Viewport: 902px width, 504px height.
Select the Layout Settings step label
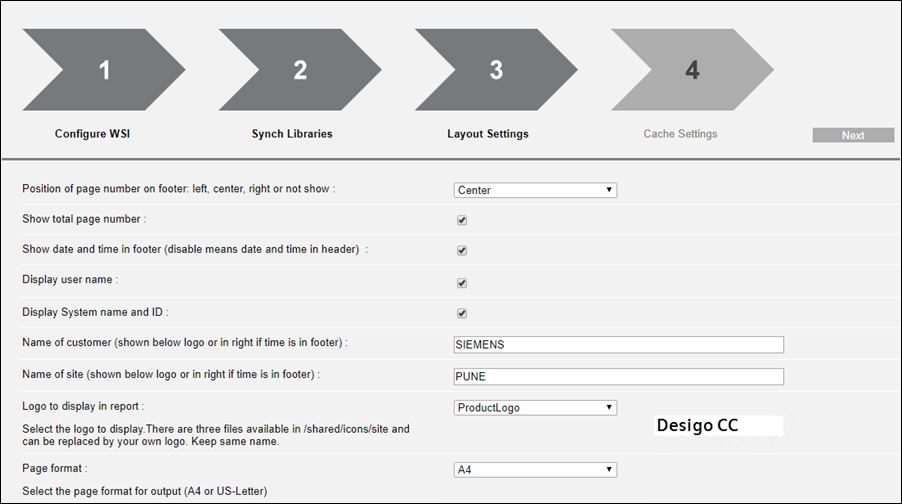point(488,134)
